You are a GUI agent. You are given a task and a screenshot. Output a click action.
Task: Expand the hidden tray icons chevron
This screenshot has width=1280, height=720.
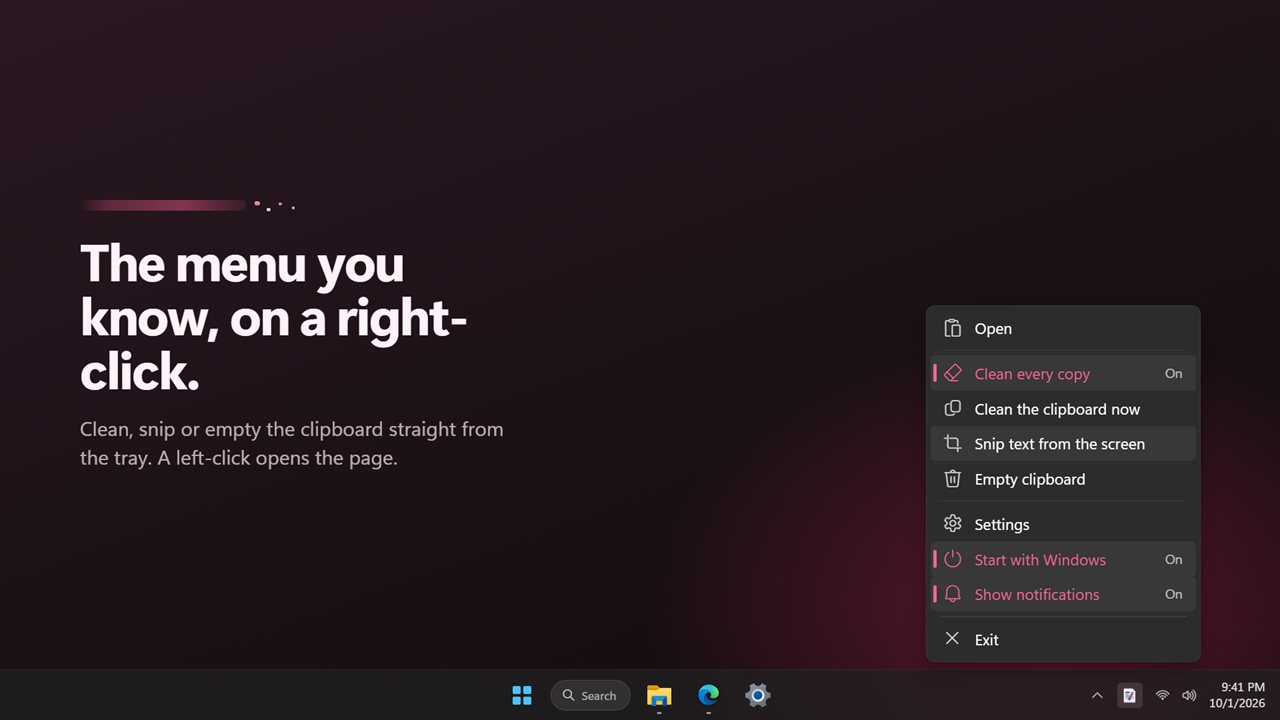[1097, 695]
